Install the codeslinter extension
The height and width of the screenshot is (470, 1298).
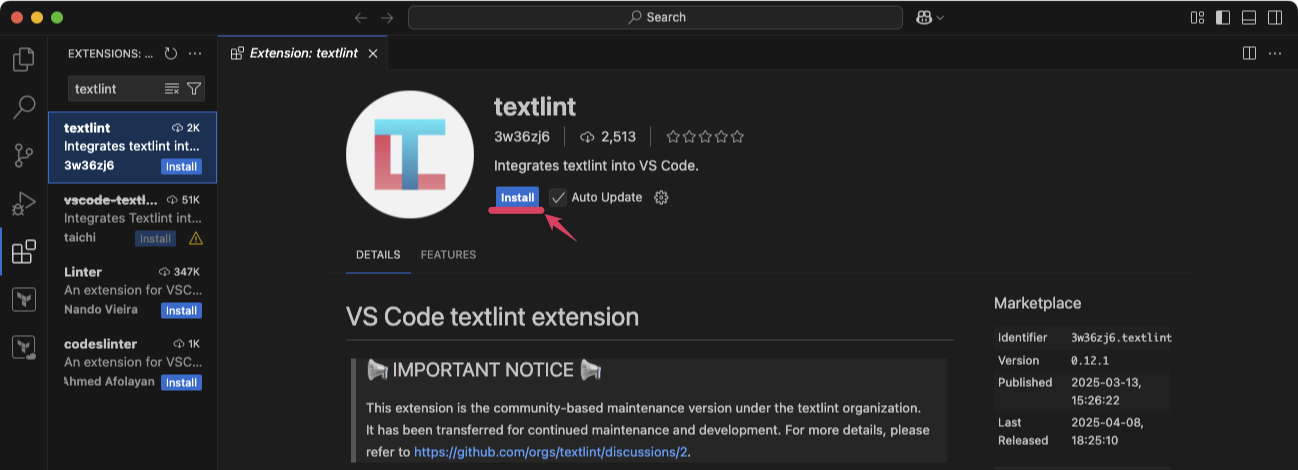(x=181, y=382)
